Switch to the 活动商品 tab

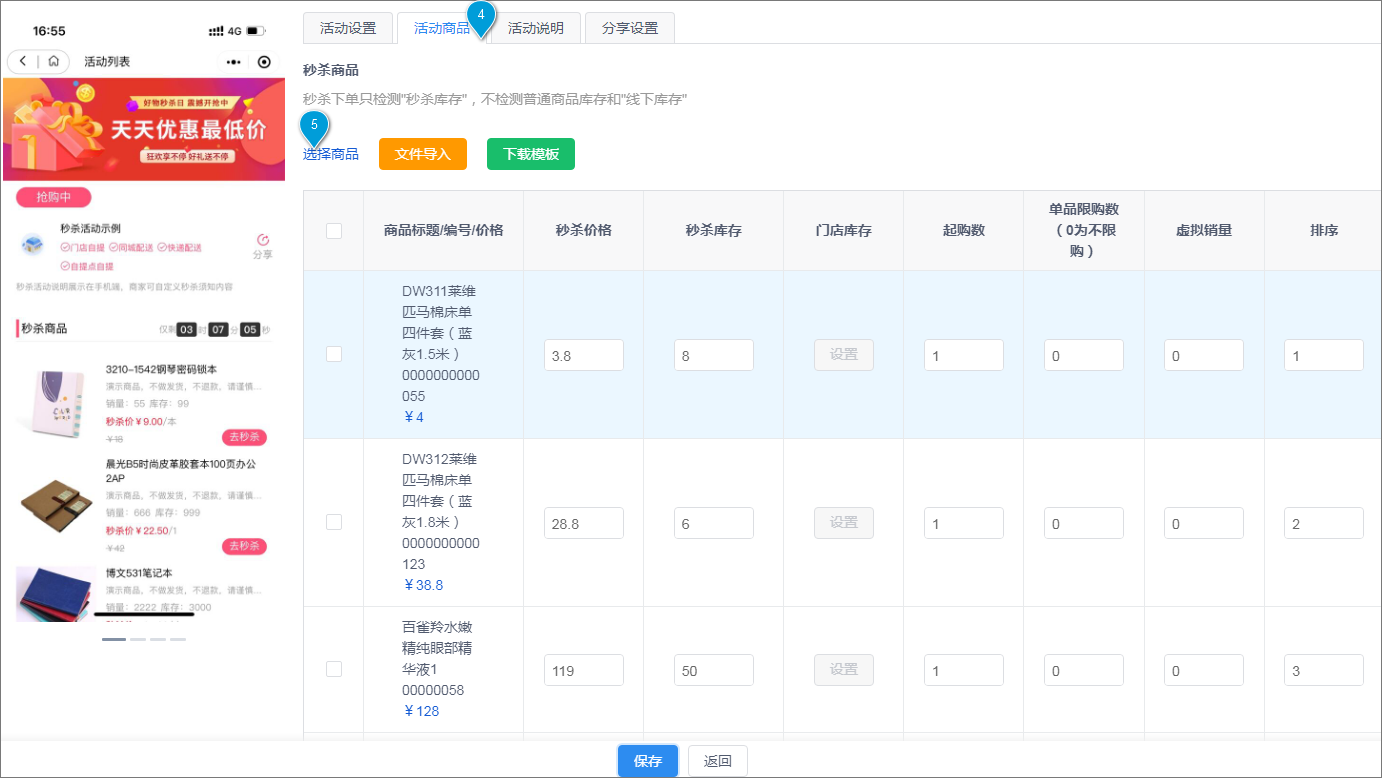tap(442, 28)
